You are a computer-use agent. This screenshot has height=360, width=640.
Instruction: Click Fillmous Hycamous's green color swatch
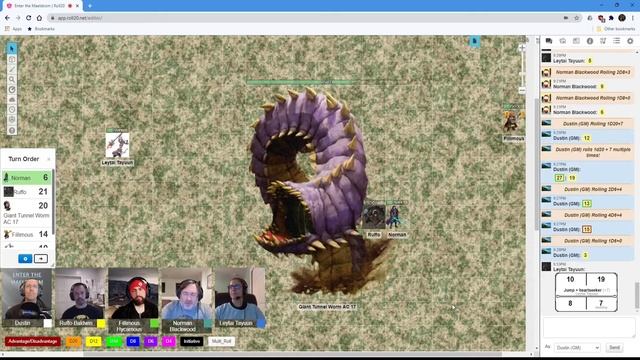(154, 324)
